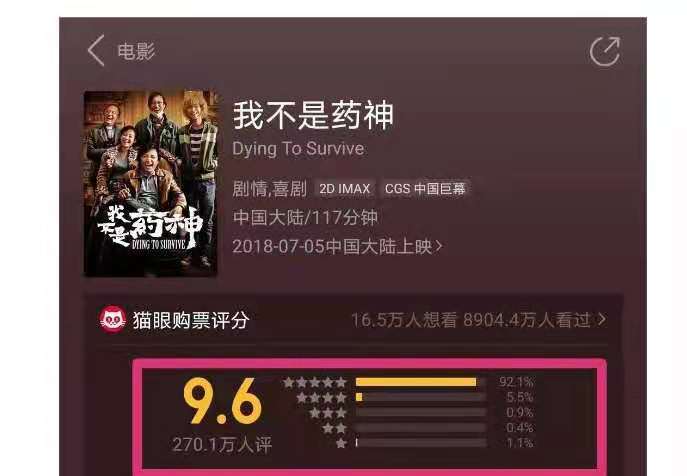Expand release date 2018-07-05中国大陆上映
687x476 pixels.
337,247
